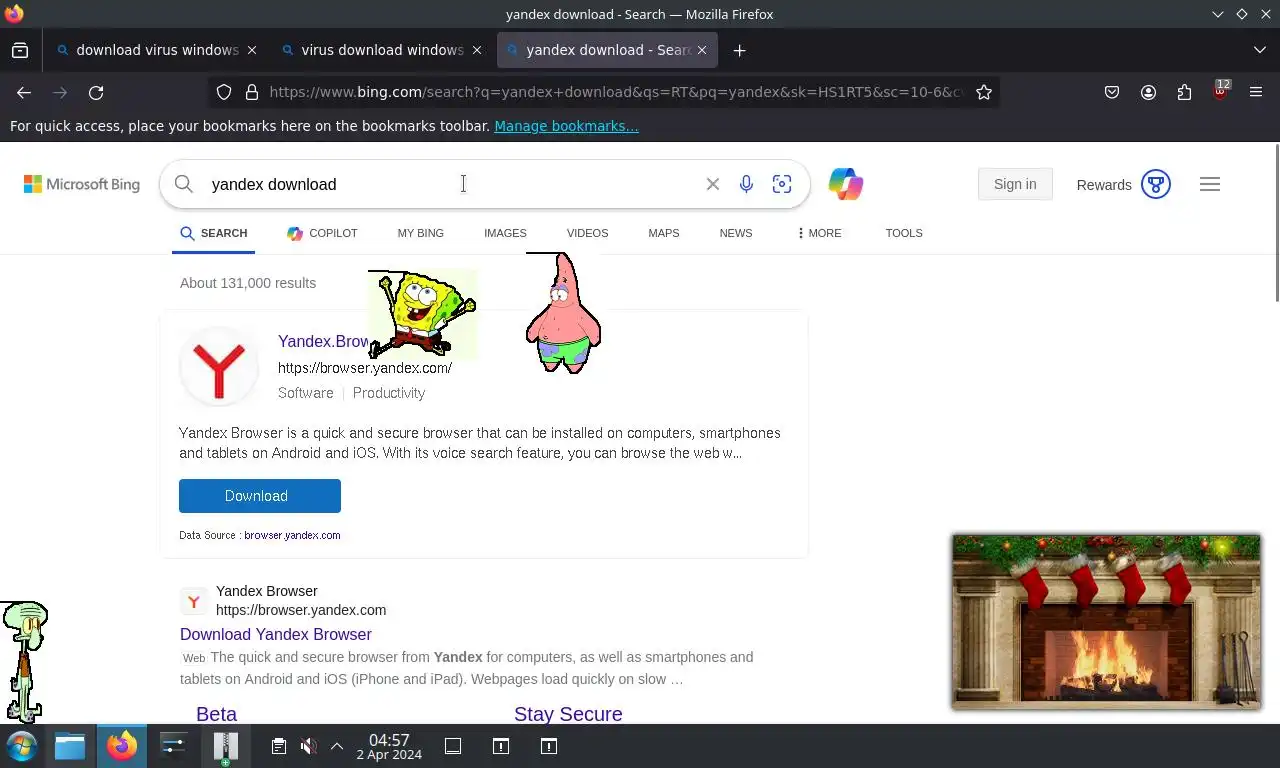Open tracking protection shield icon in address bar

(x=224, y=92)
